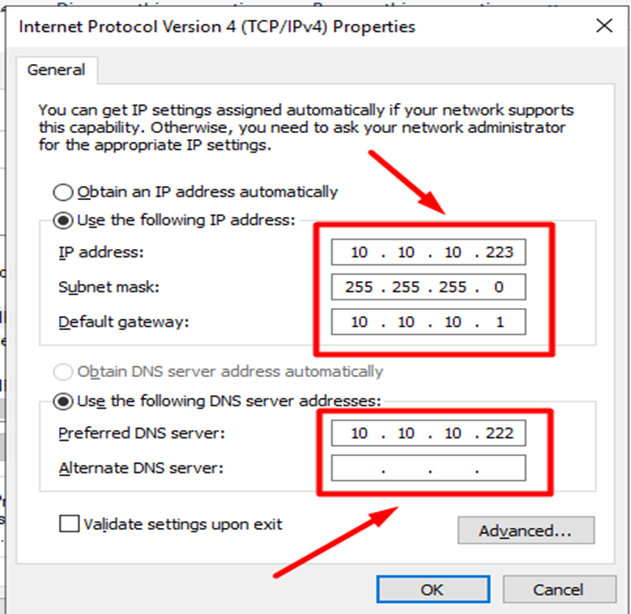This screenshot has height=614, width=631.
Task: Select Use the following DNS server addresses
Action: [x=63, y=401]
